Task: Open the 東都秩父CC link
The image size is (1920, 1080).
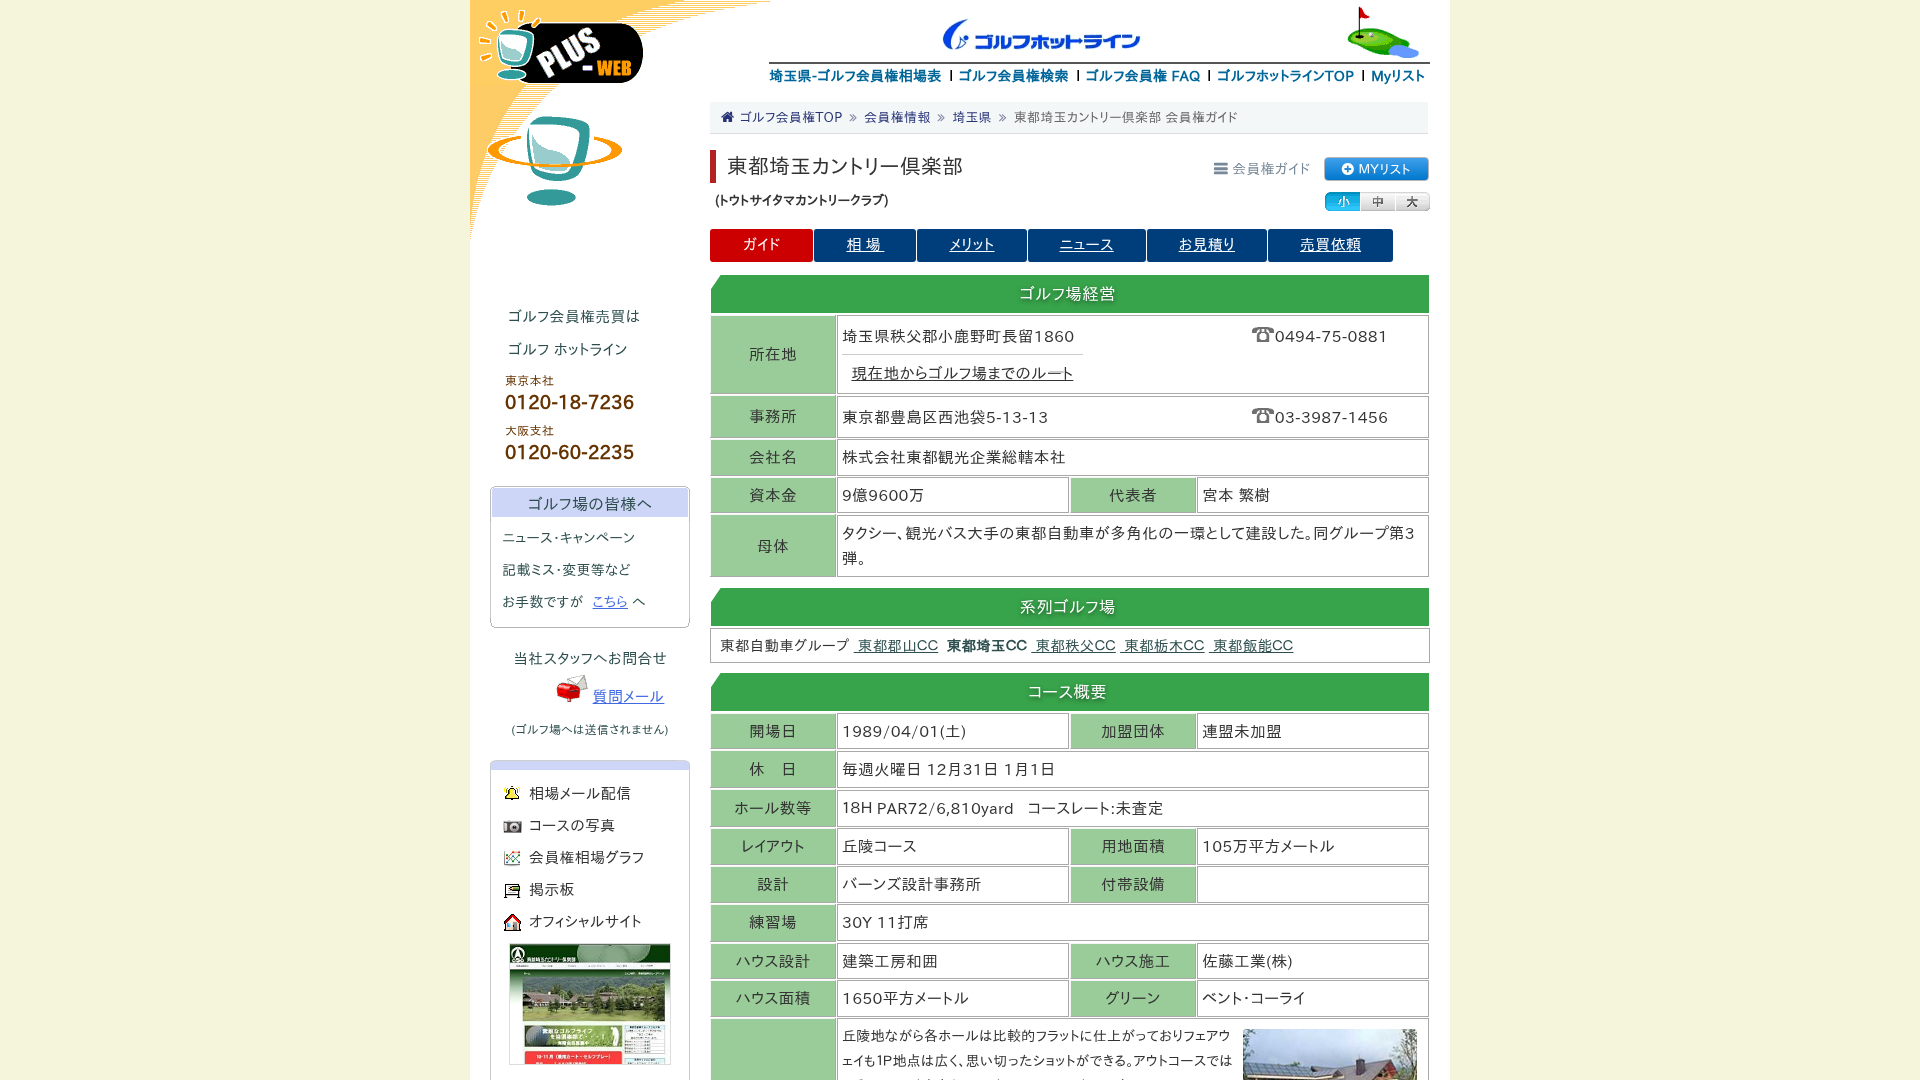Action: 1075,646
